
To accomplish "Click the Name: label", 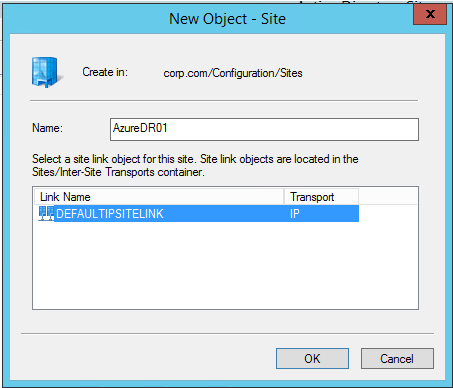I will tap(47, 128).
